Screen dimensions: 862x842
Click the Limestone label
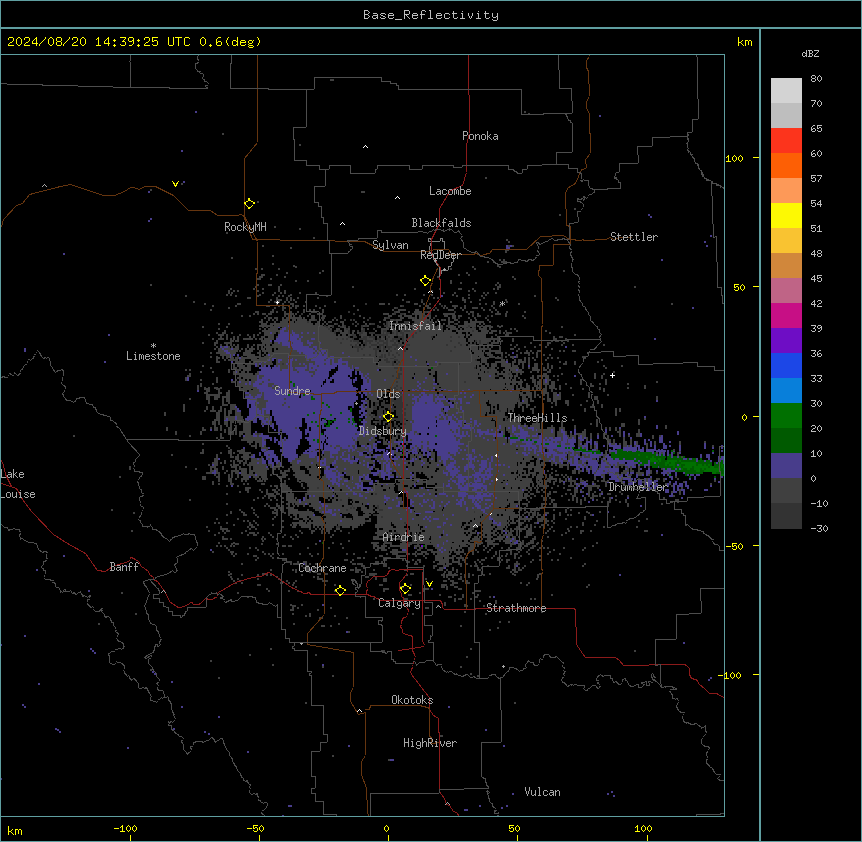(x=153, y=356)
